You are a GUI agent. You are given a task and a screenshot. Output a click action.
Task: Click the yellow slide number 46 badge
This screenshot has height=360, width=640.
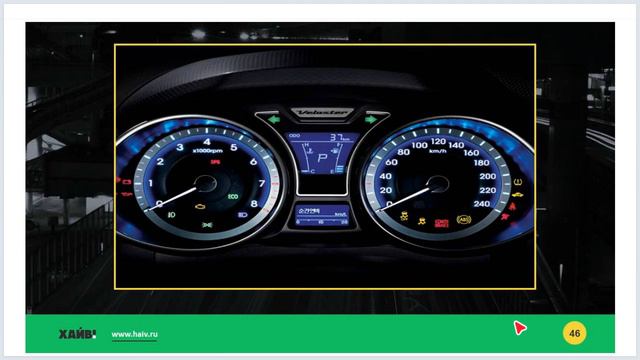pyautogui.click(x=574, y=333)
